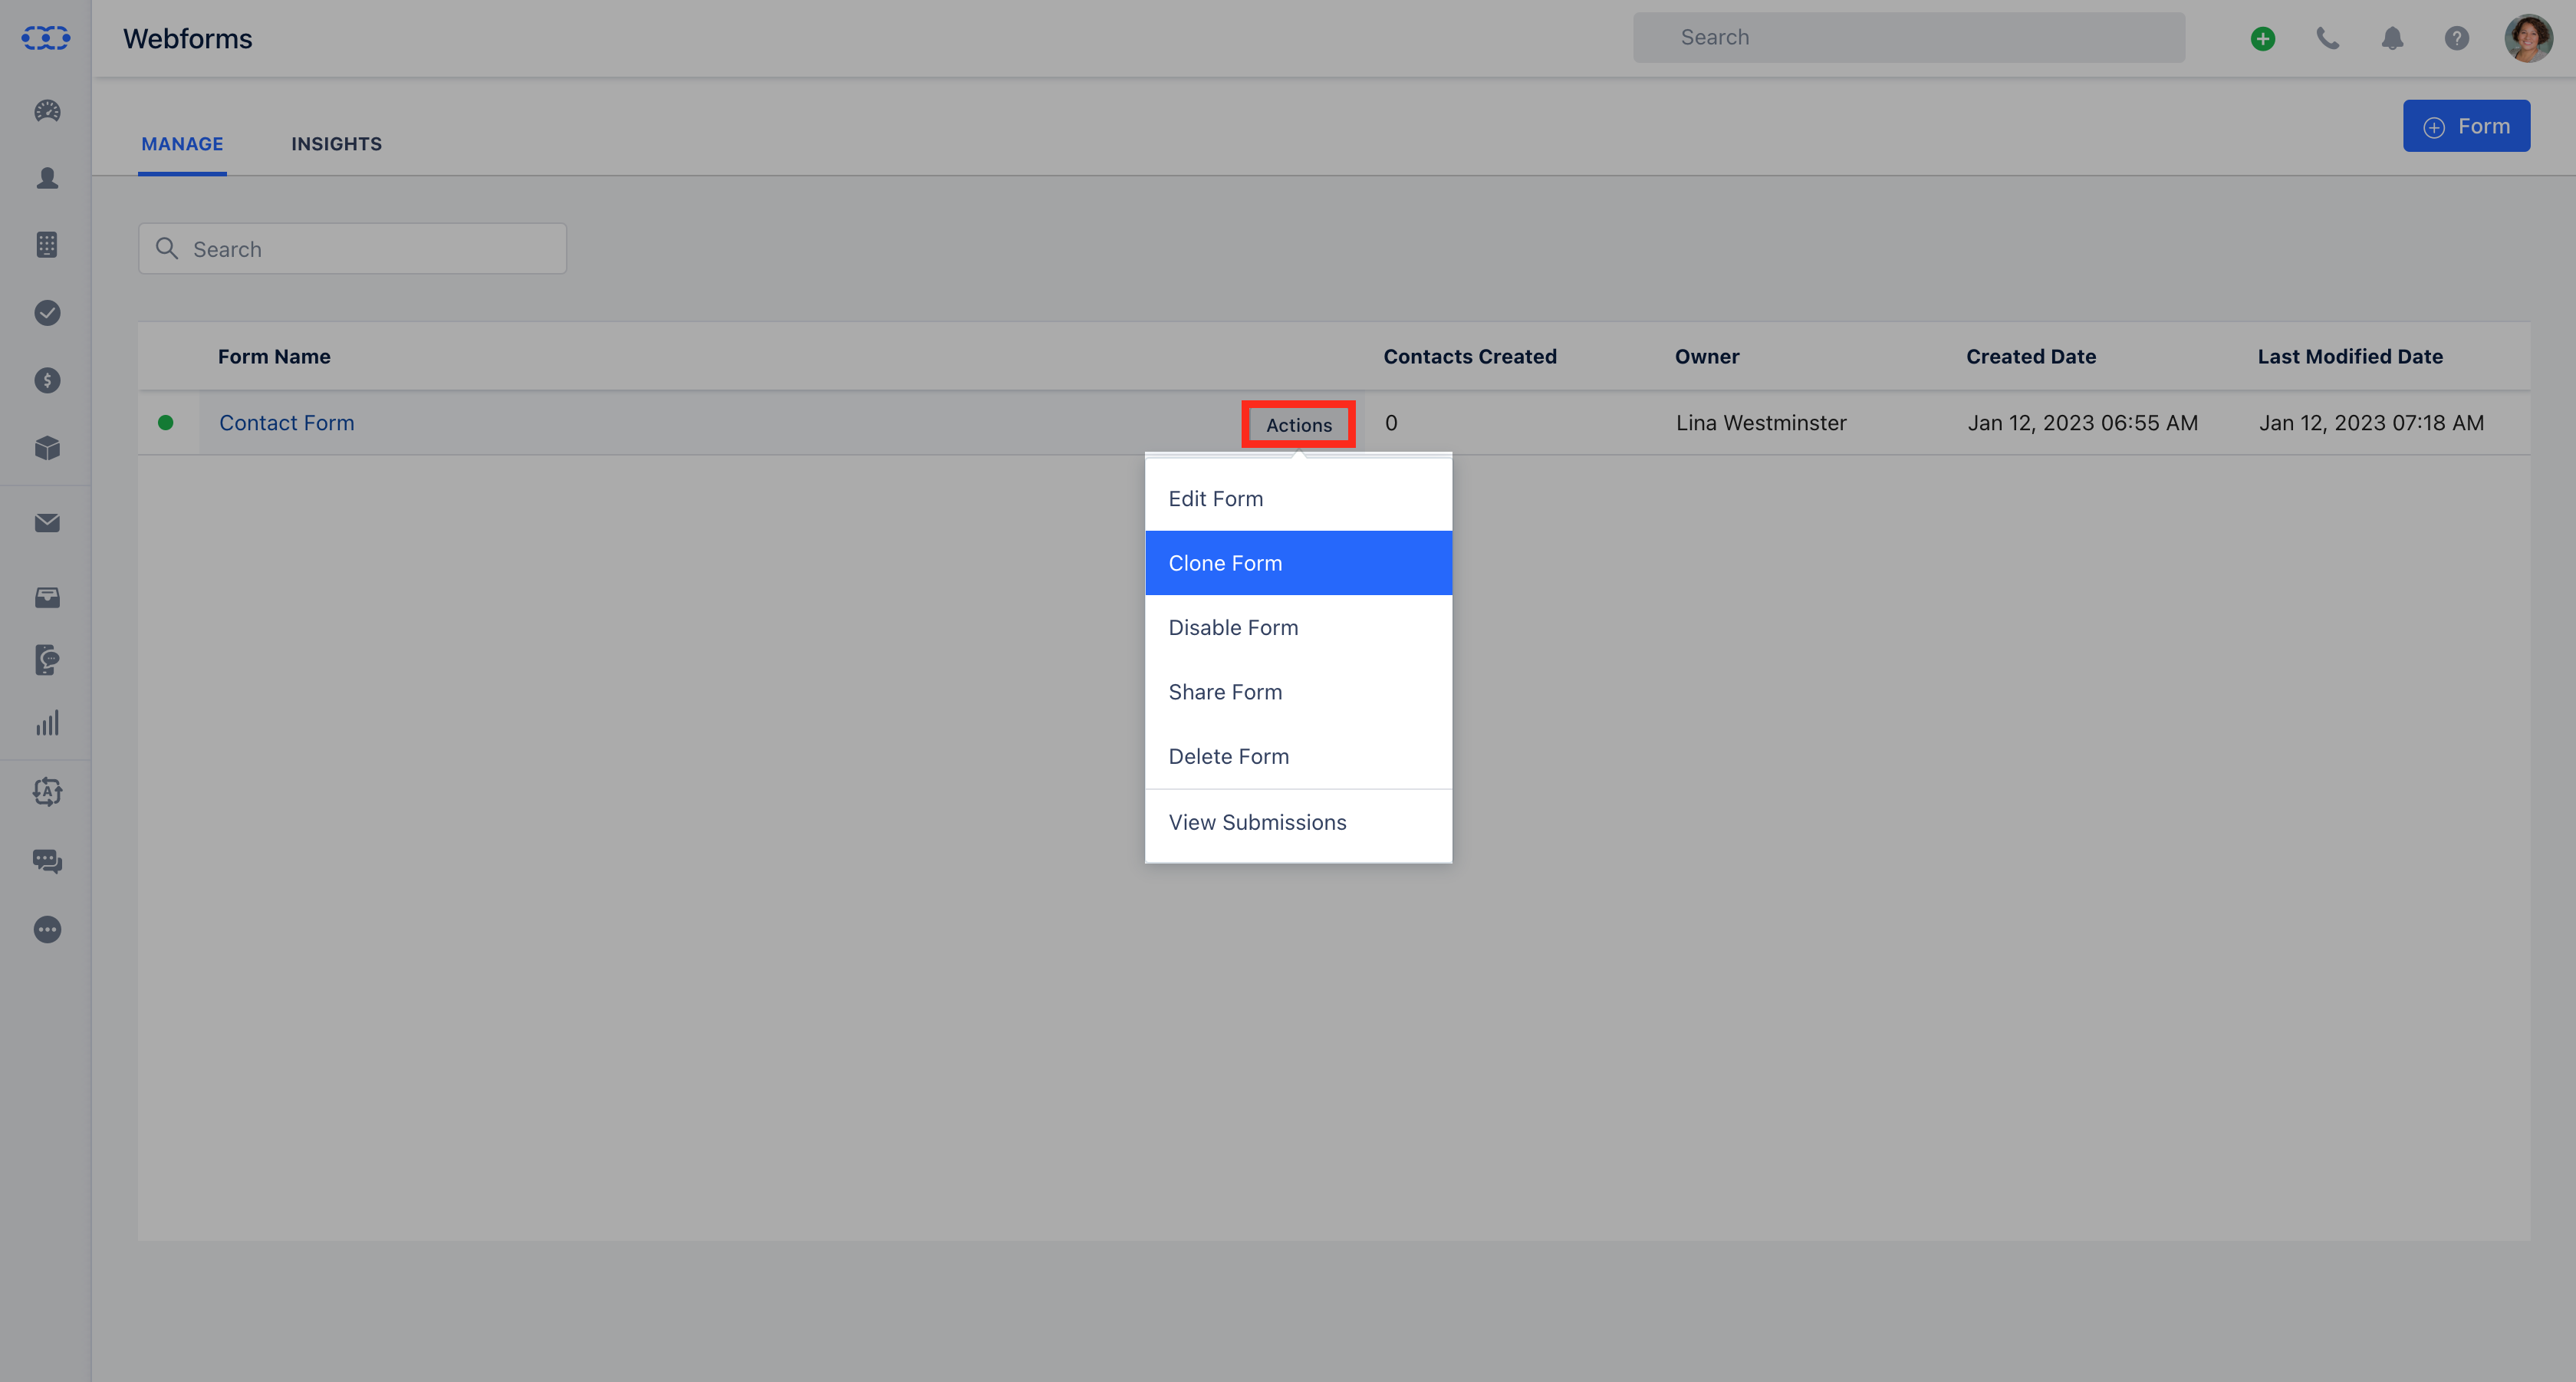
Task: Open the dashboard gauge icon in sidebar
Action: (x=47, y=111)
